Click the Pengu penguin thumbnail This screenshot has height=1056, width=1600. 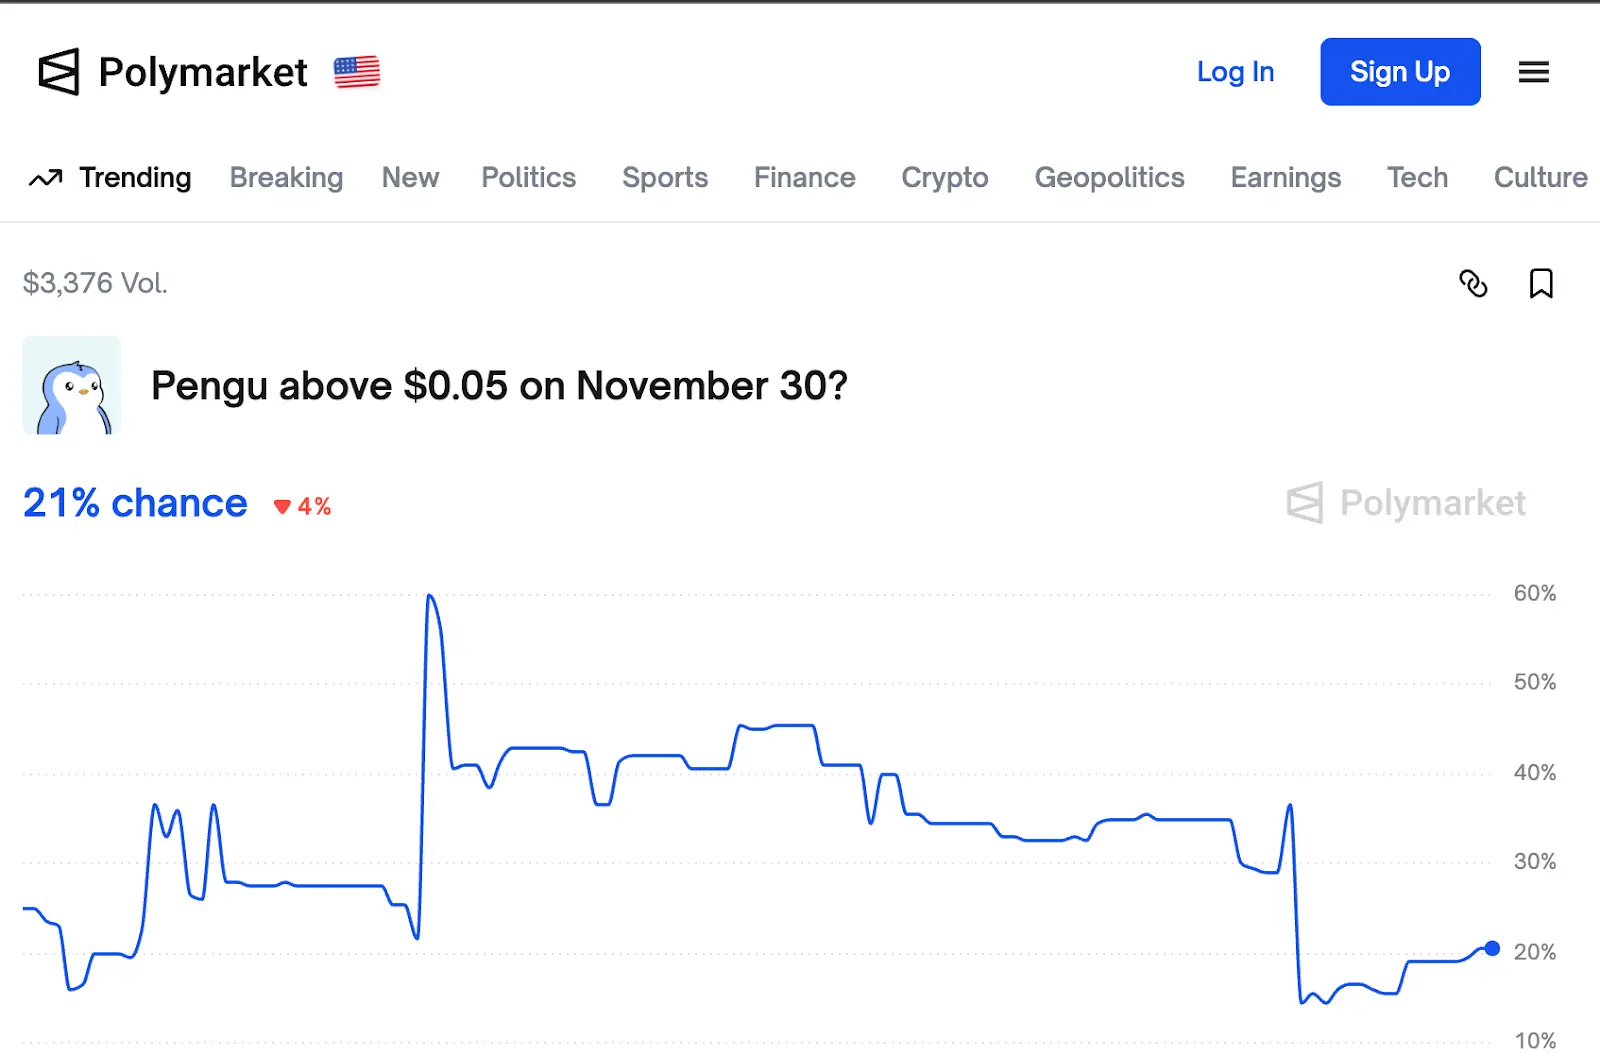72,385
